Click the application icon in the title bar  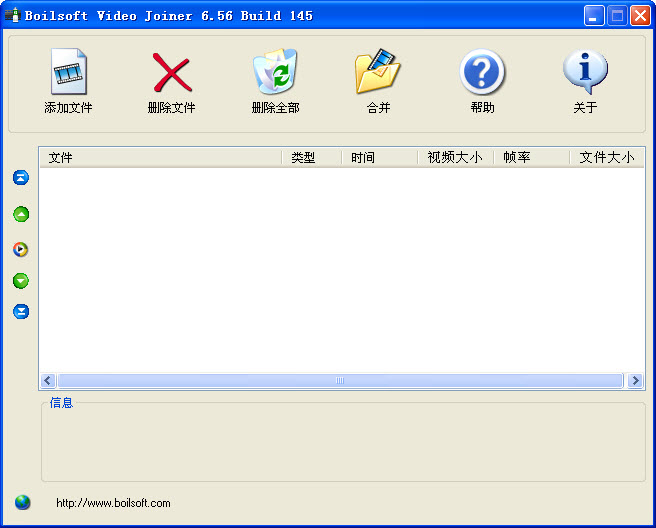click(x=13, y=15)
